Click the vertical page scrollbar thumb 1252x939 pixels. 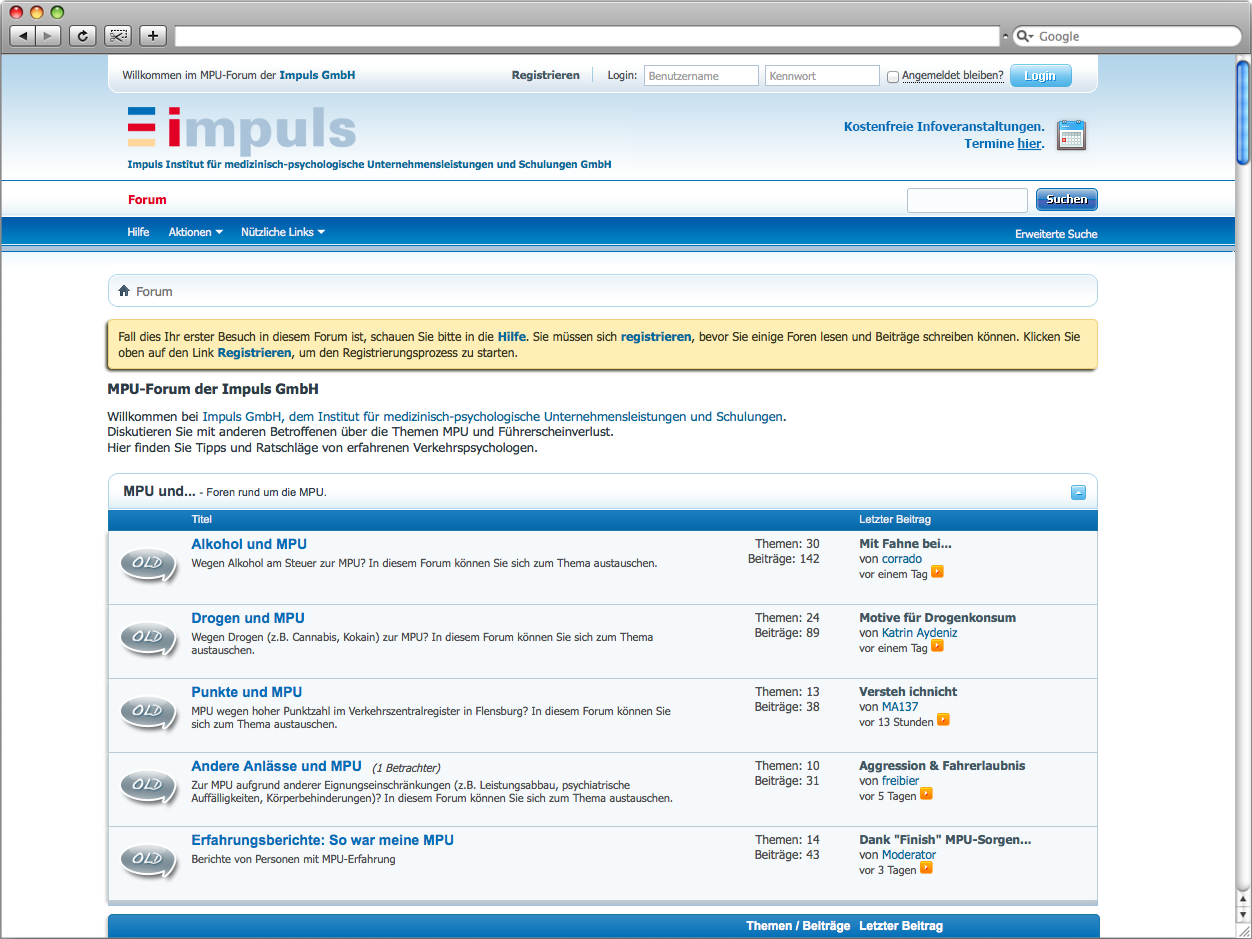point(1242,111)
